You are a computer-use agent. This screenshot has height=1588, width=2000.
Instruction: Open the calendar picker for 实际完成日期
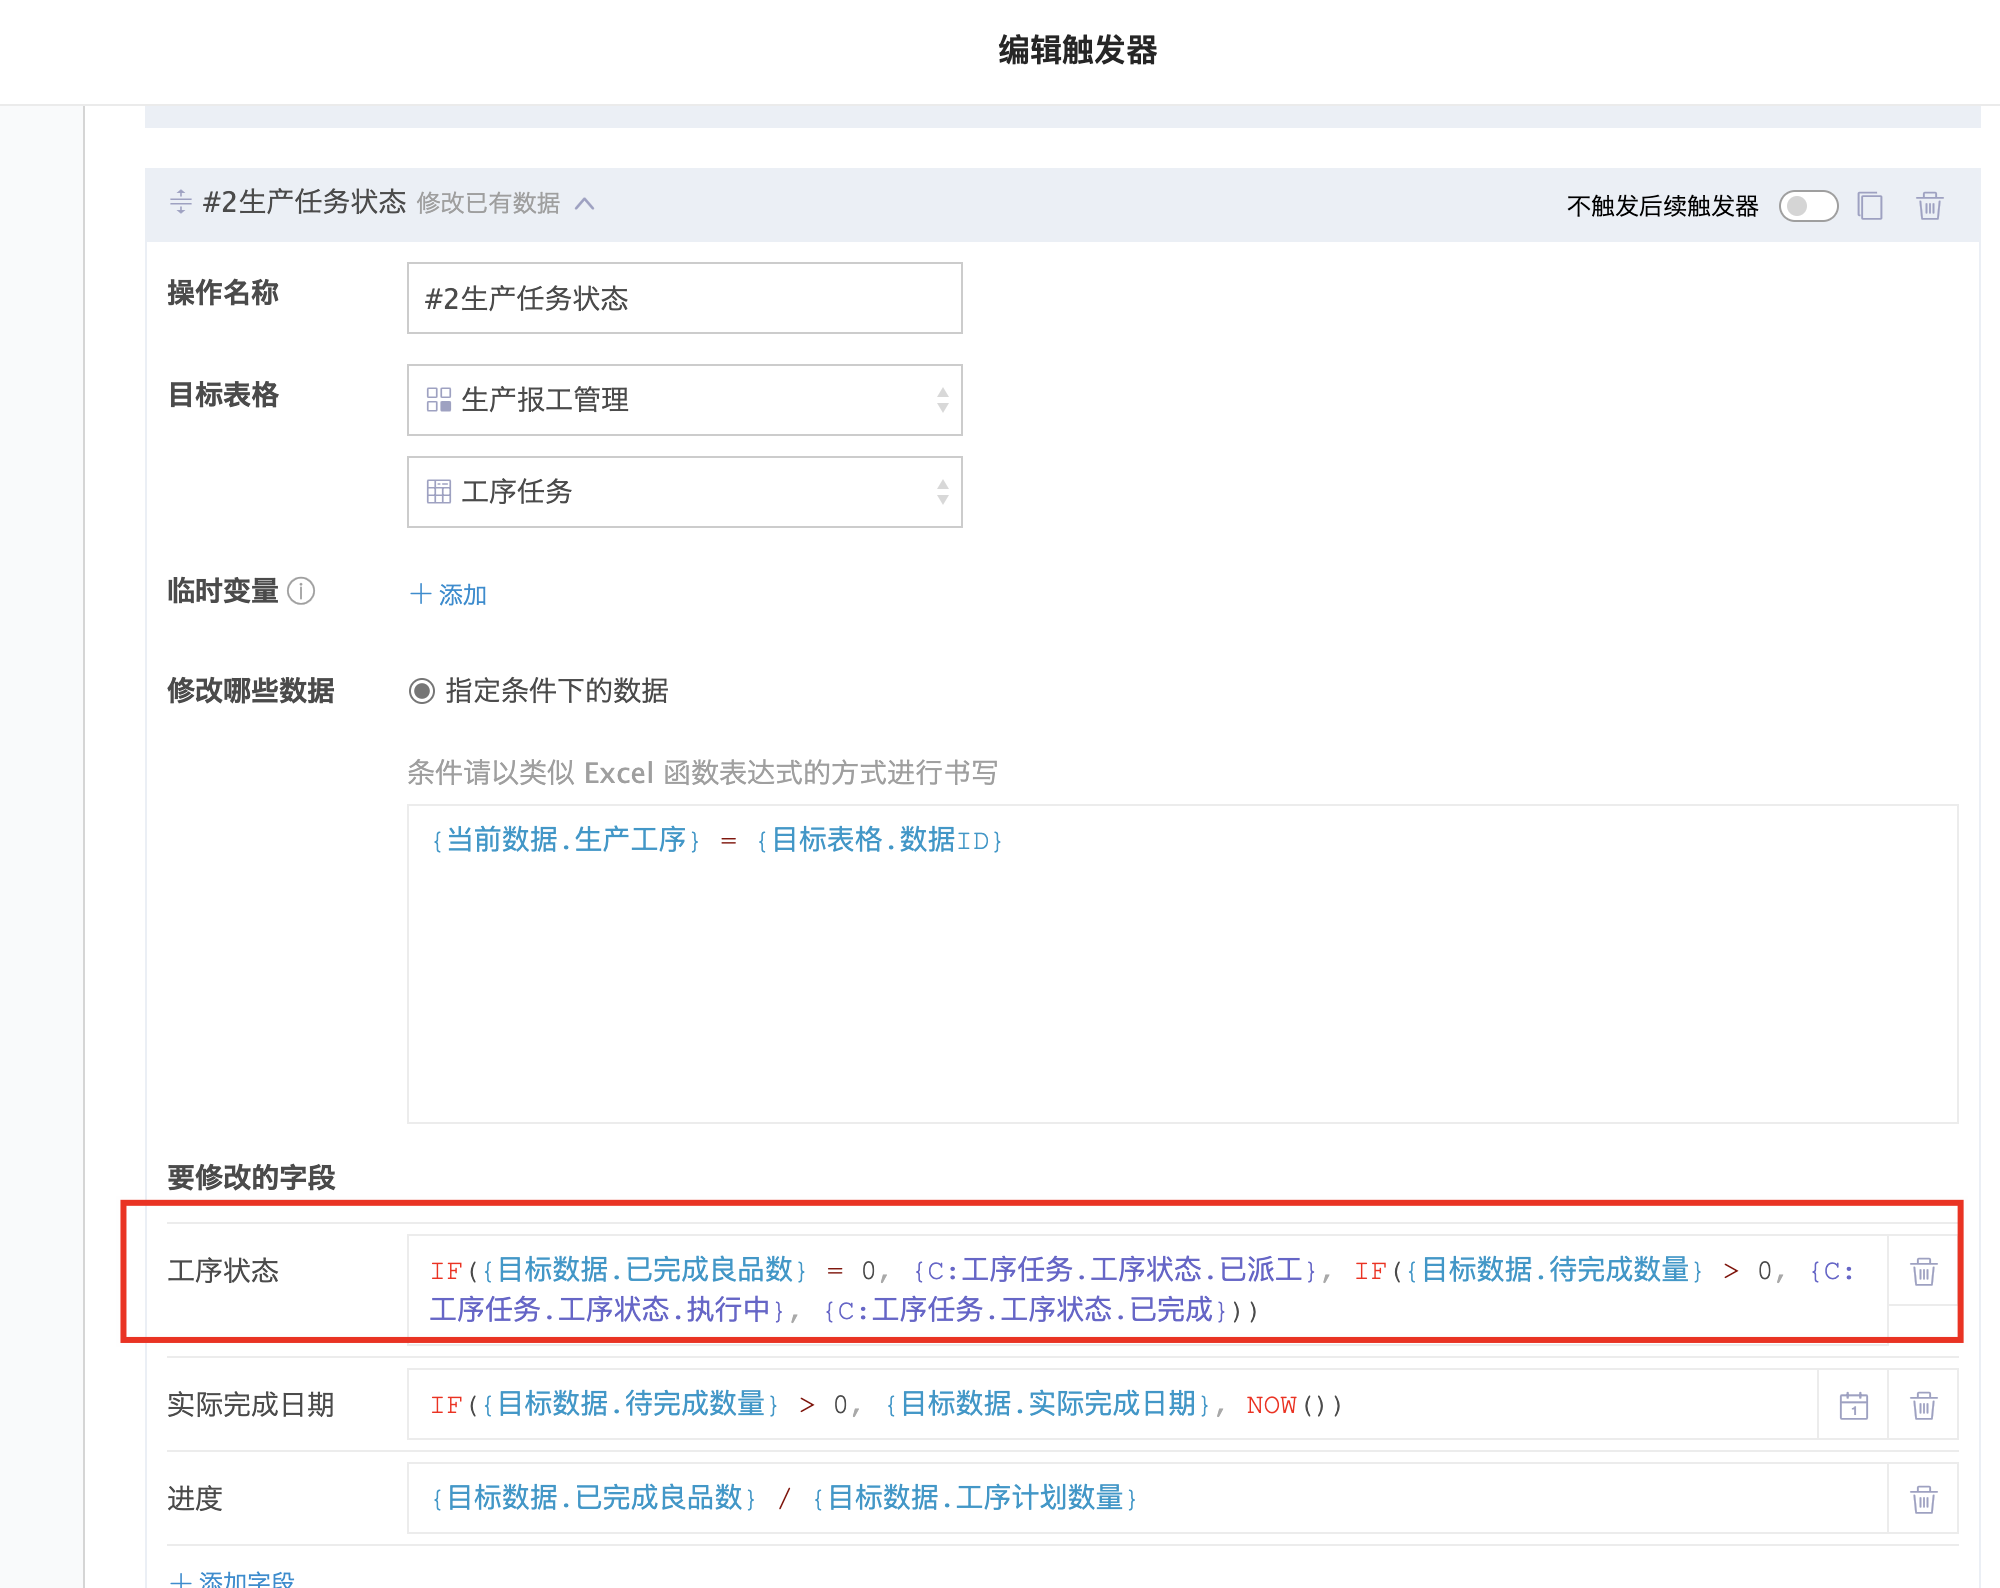(x=1853, y=1405)
